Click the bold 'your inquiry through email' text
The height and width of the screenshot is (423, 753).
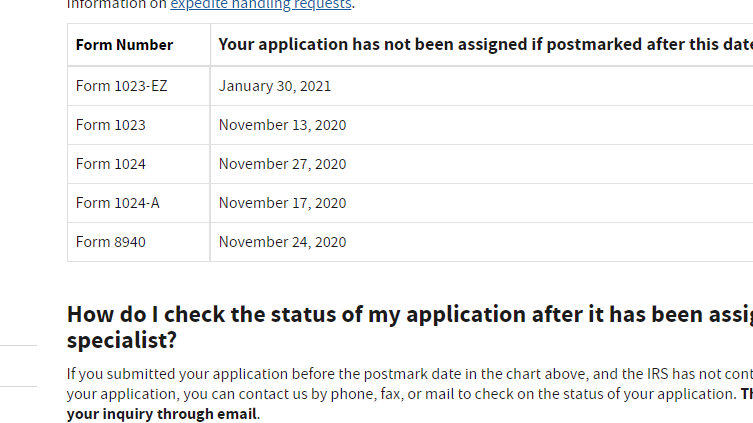click(162, 414)
